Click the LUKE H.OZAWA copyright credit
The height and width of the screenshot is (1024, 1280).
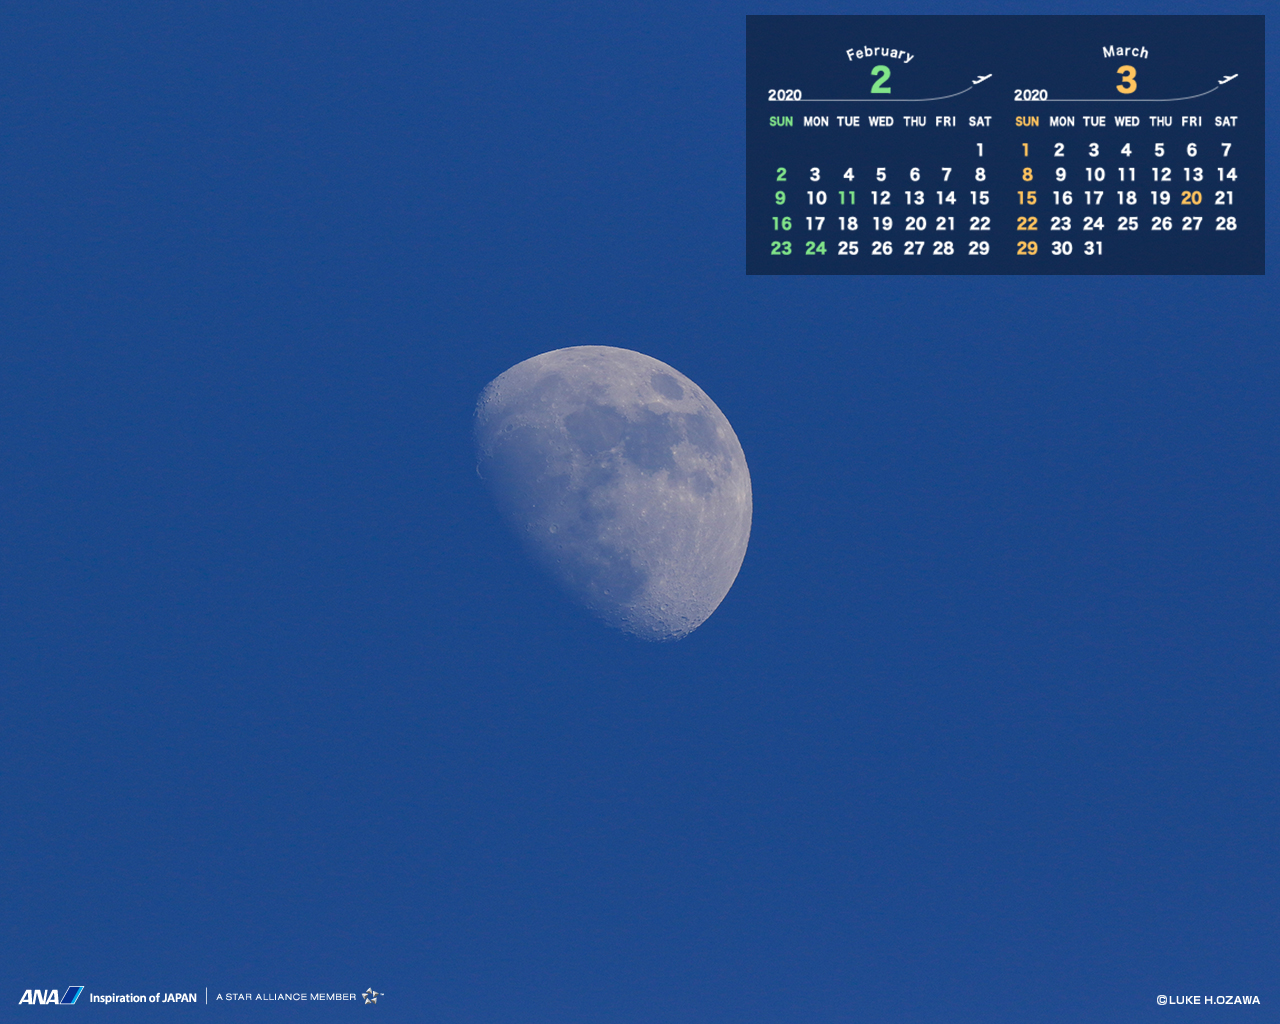pyautogui.click(x=1208, y=1000)
